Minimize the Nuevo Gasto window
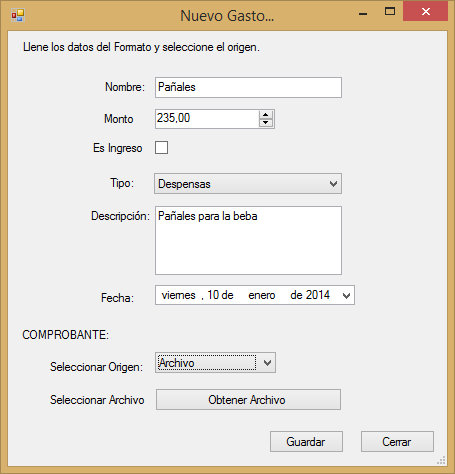455x474 pixels. pos(363,13)
